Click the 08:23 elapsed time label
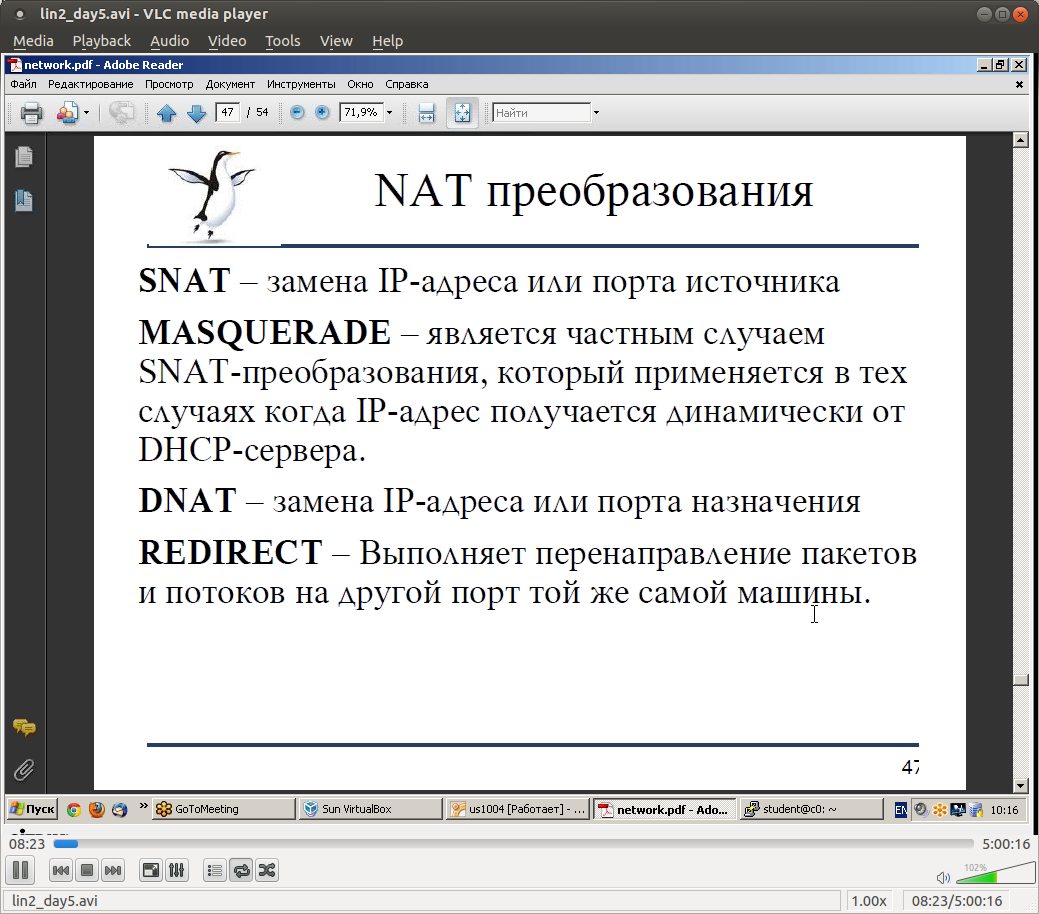The height and width of the screenshot is (914, 1039). coord(27,844)
